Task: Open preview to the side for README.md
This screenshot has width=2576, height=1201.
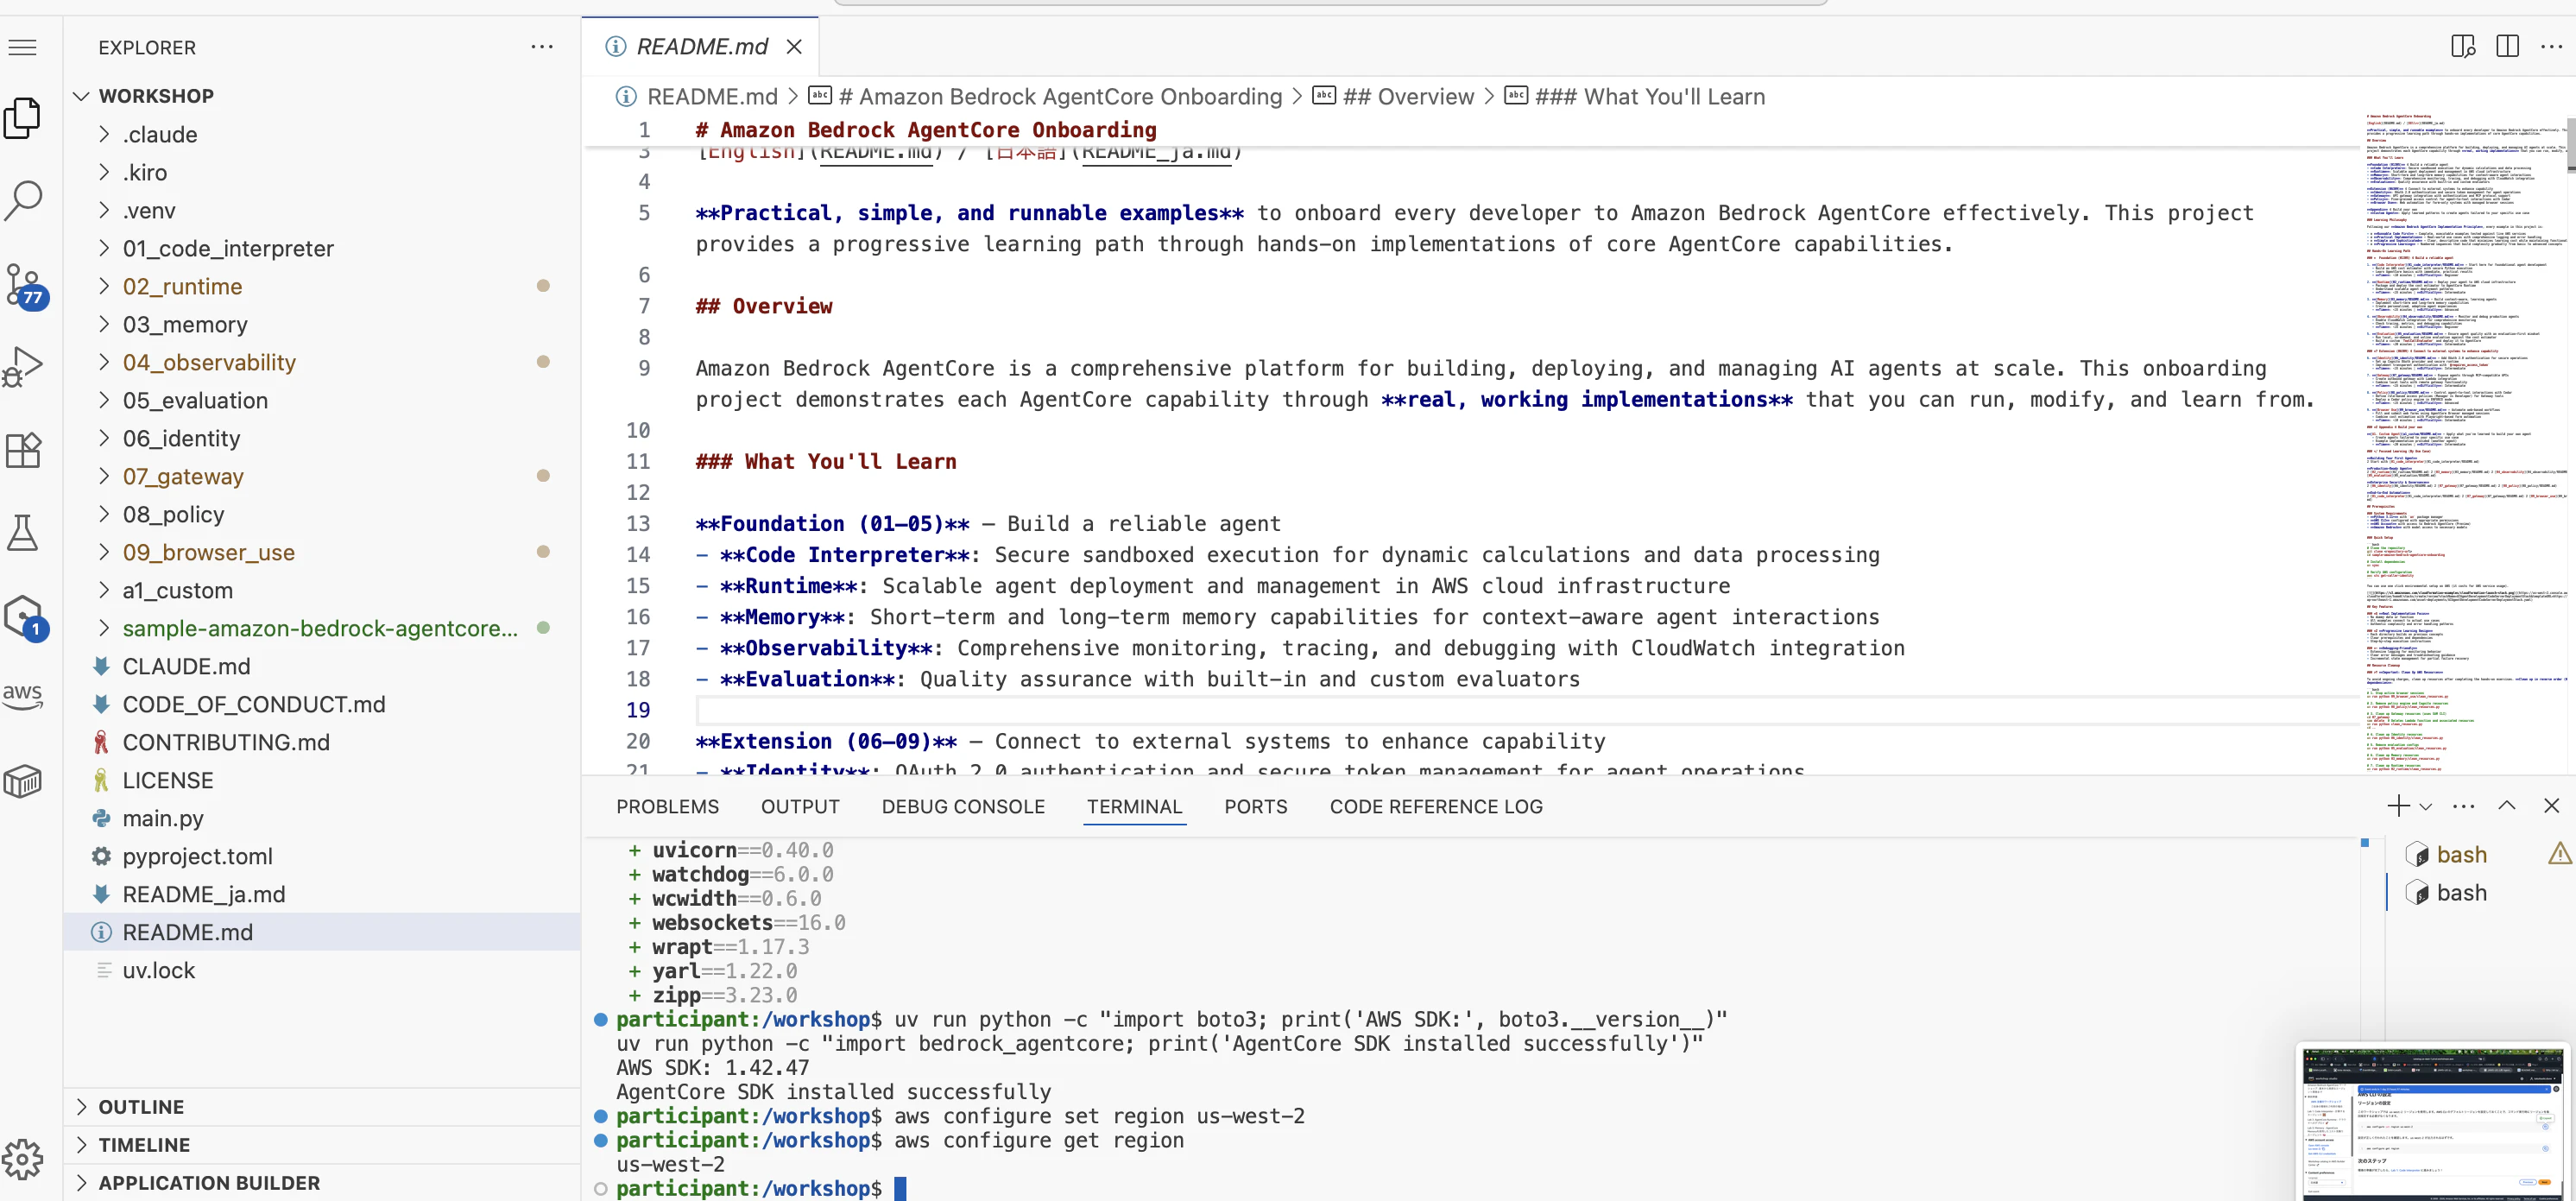Action: pos(2463,47)
